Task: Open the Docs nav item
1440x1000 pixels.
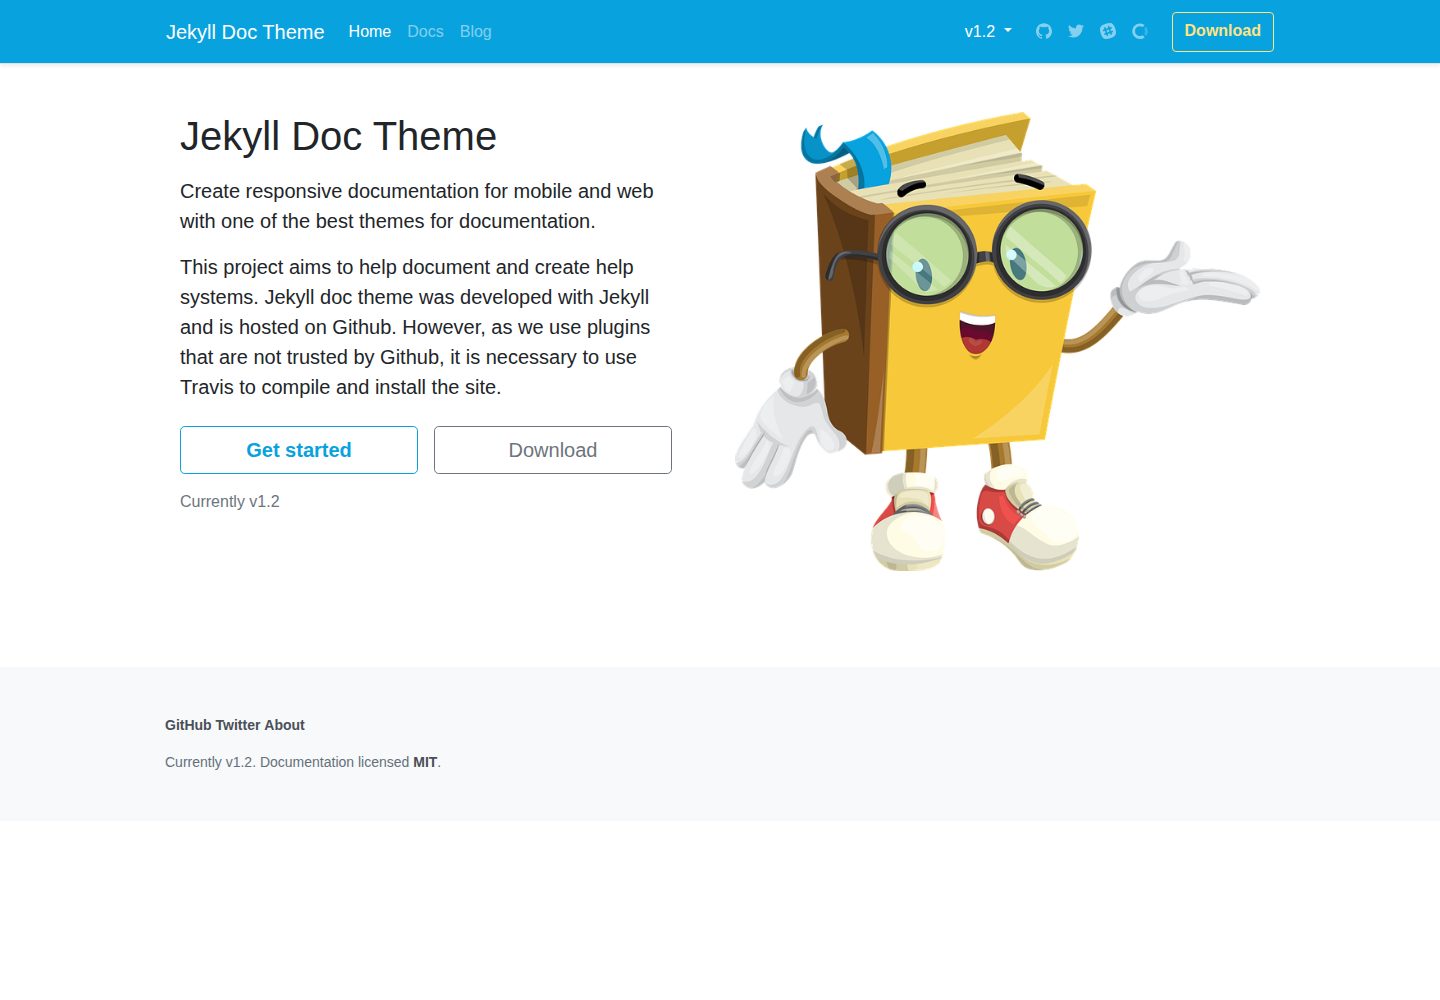Action: [425, 31]
